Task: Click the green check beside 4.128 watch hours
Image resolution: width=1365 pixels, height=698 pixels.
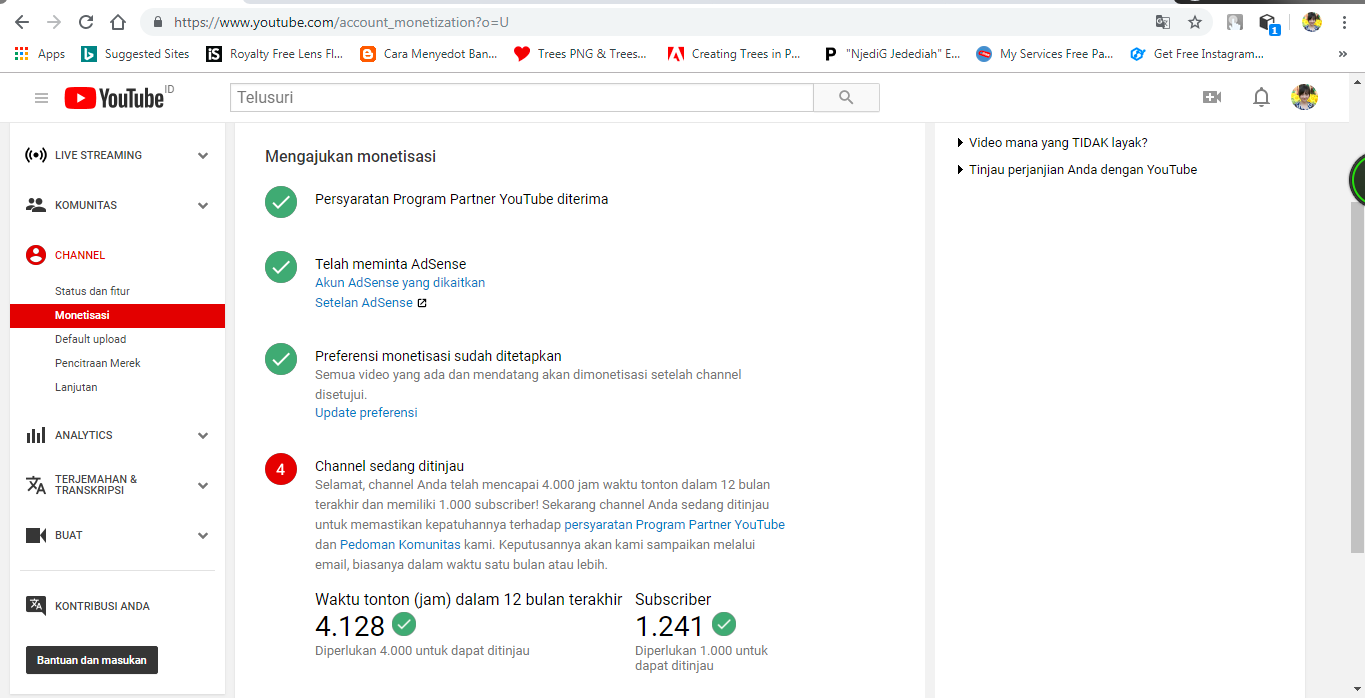Action: [404, 625]
